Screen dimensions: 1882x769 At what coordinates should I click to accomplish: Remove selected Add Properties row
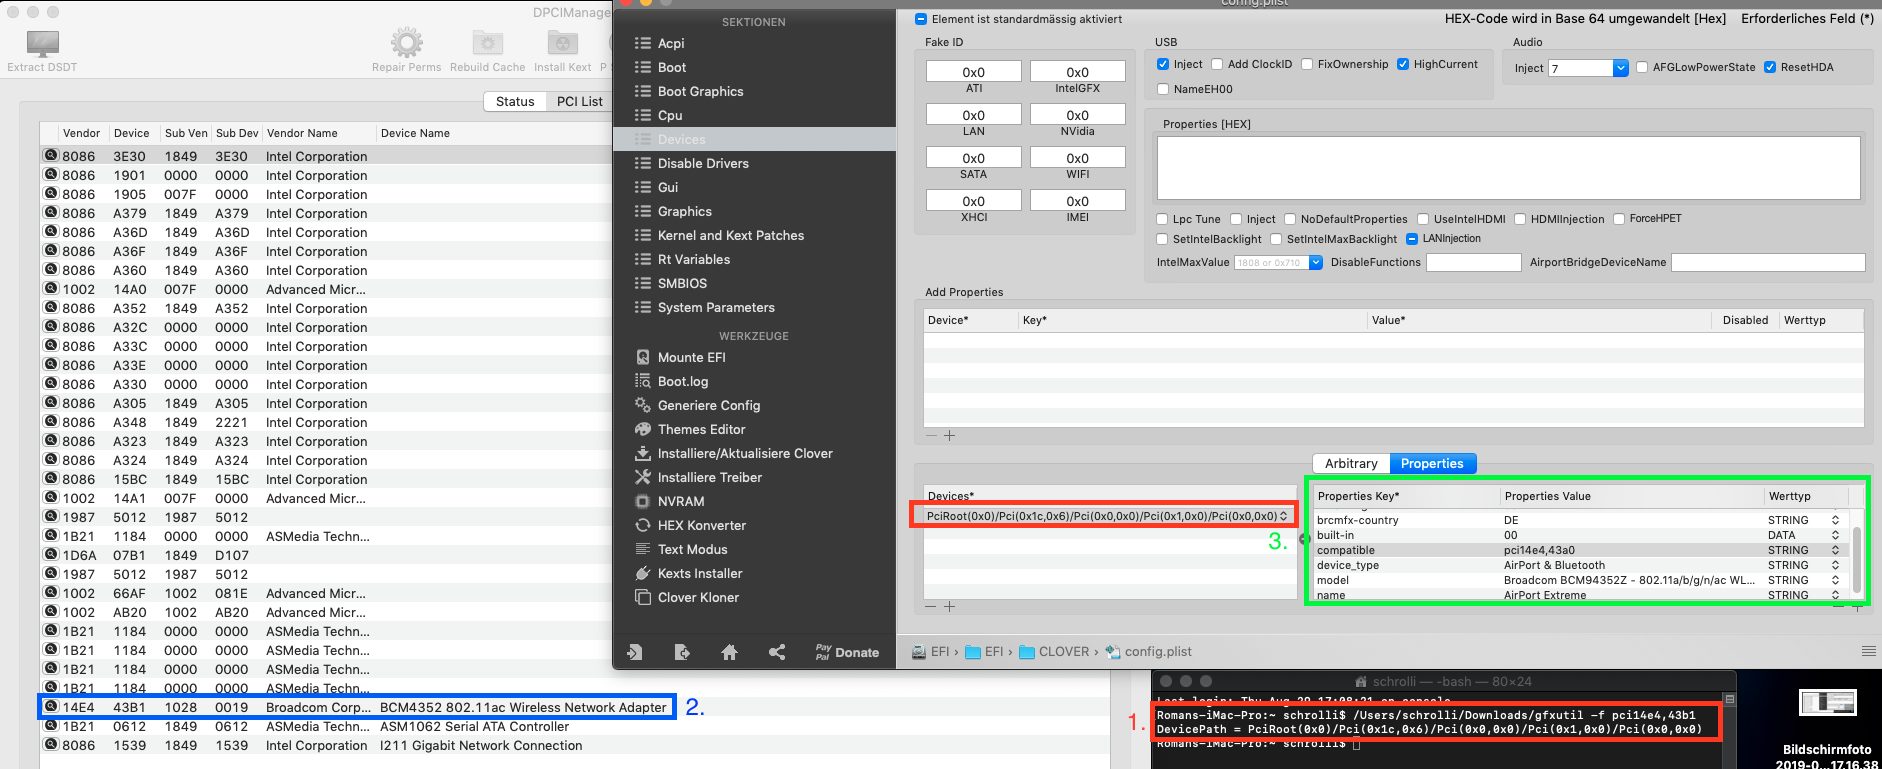pyautogui.click(x=932, y=436)
